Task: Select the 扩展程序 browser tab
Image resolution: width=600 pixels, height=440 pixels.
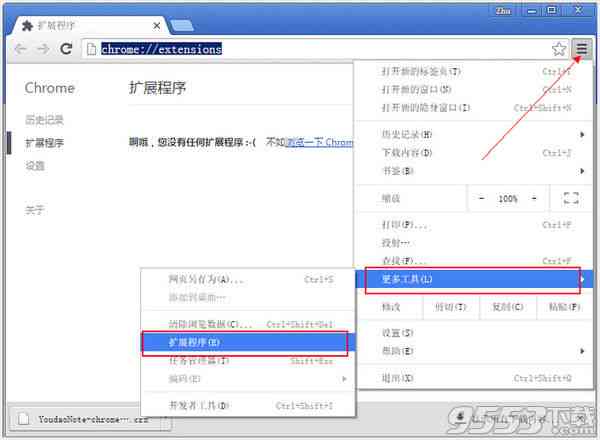Action: click(88, 26)
